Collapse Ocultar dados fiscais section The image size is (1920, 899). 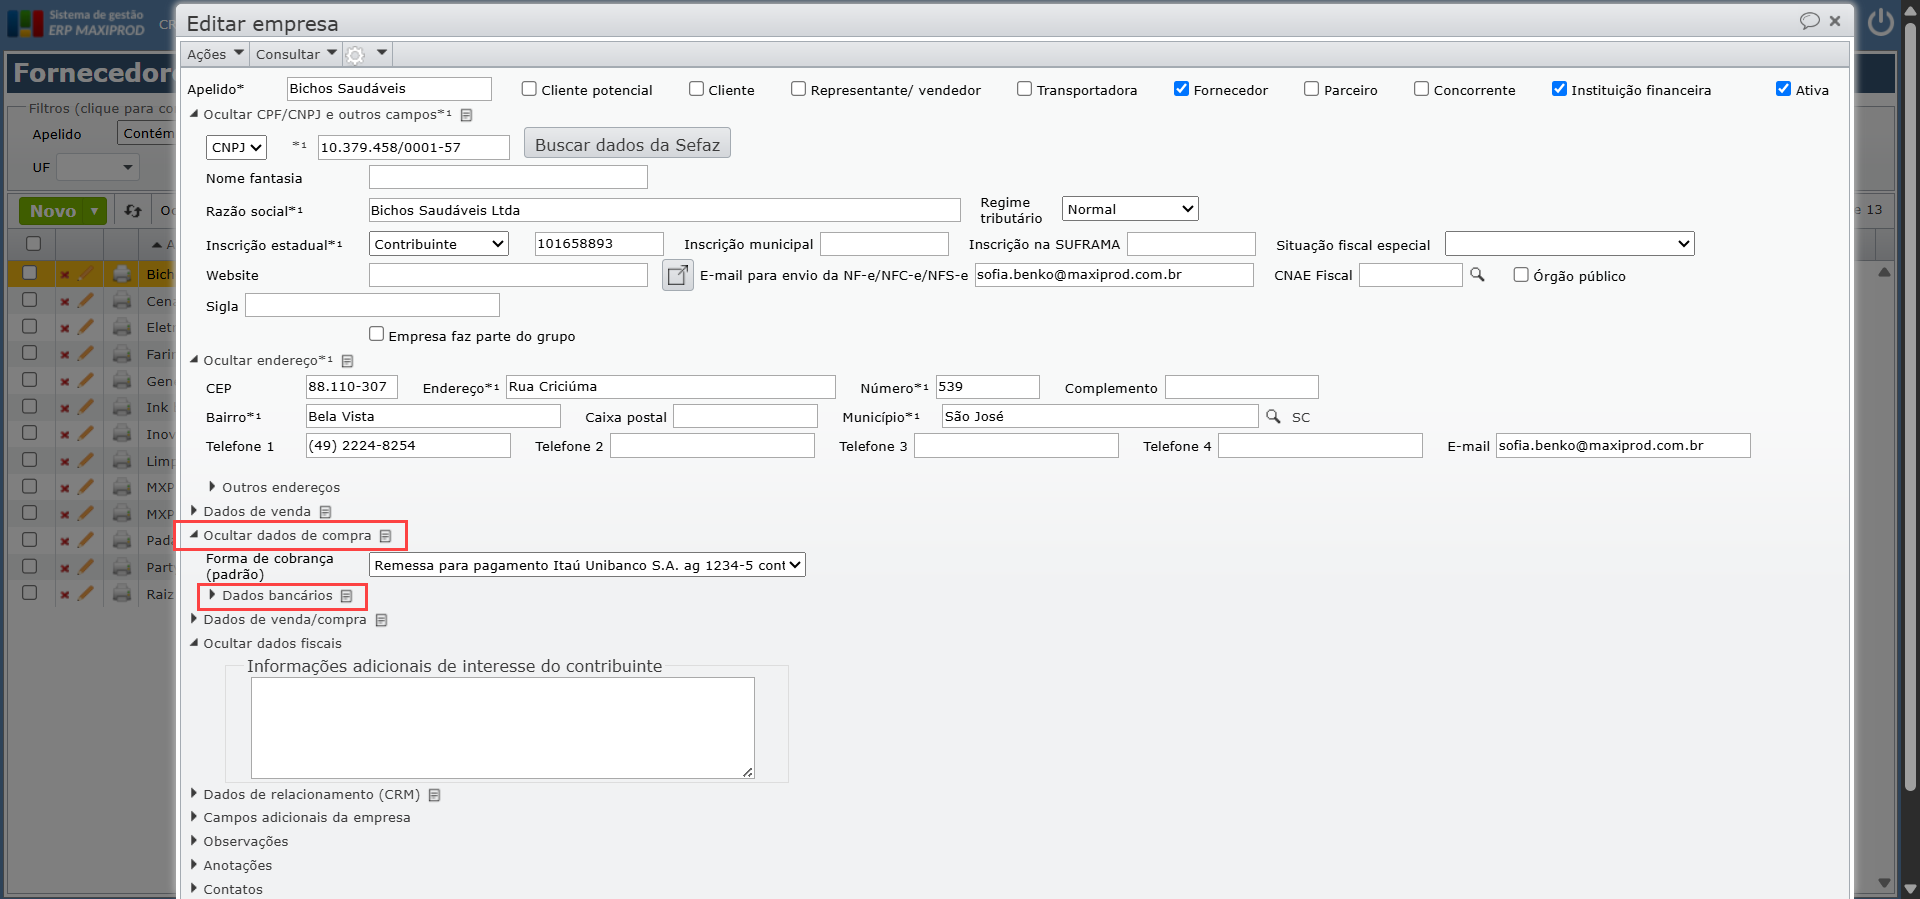pyautogui.click(x=265, y=643)
